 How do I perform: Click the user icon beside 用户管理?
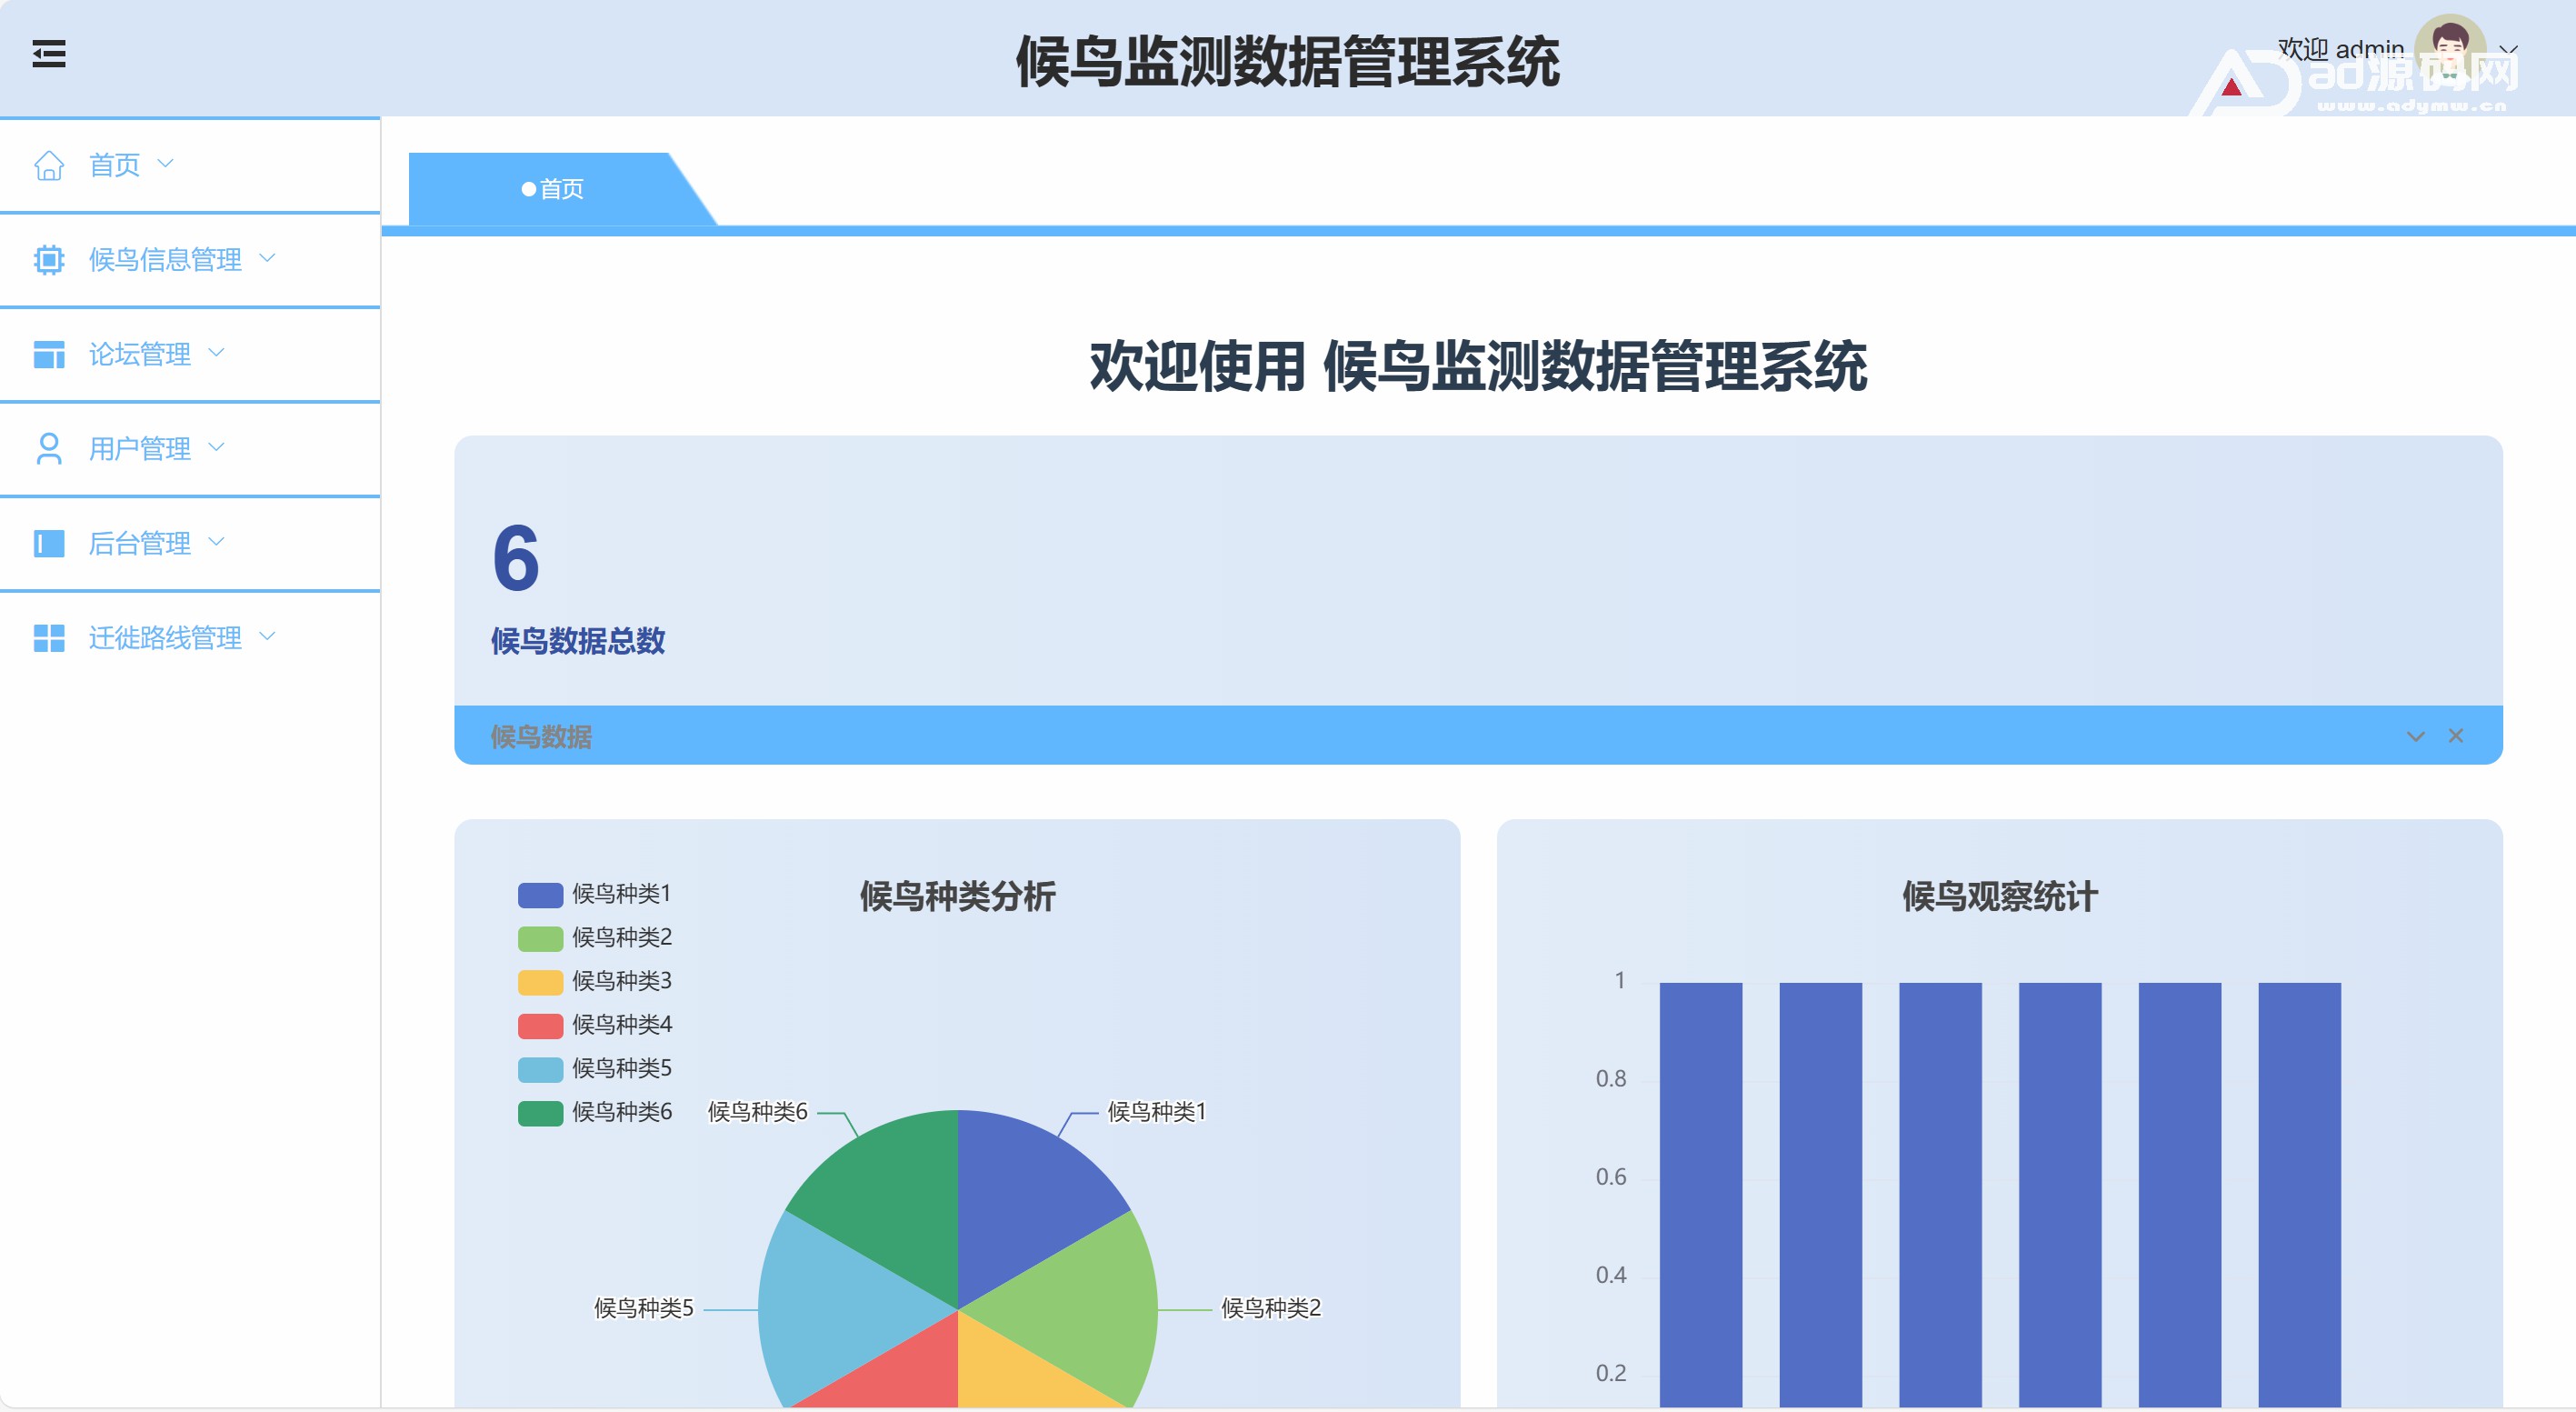49,449
